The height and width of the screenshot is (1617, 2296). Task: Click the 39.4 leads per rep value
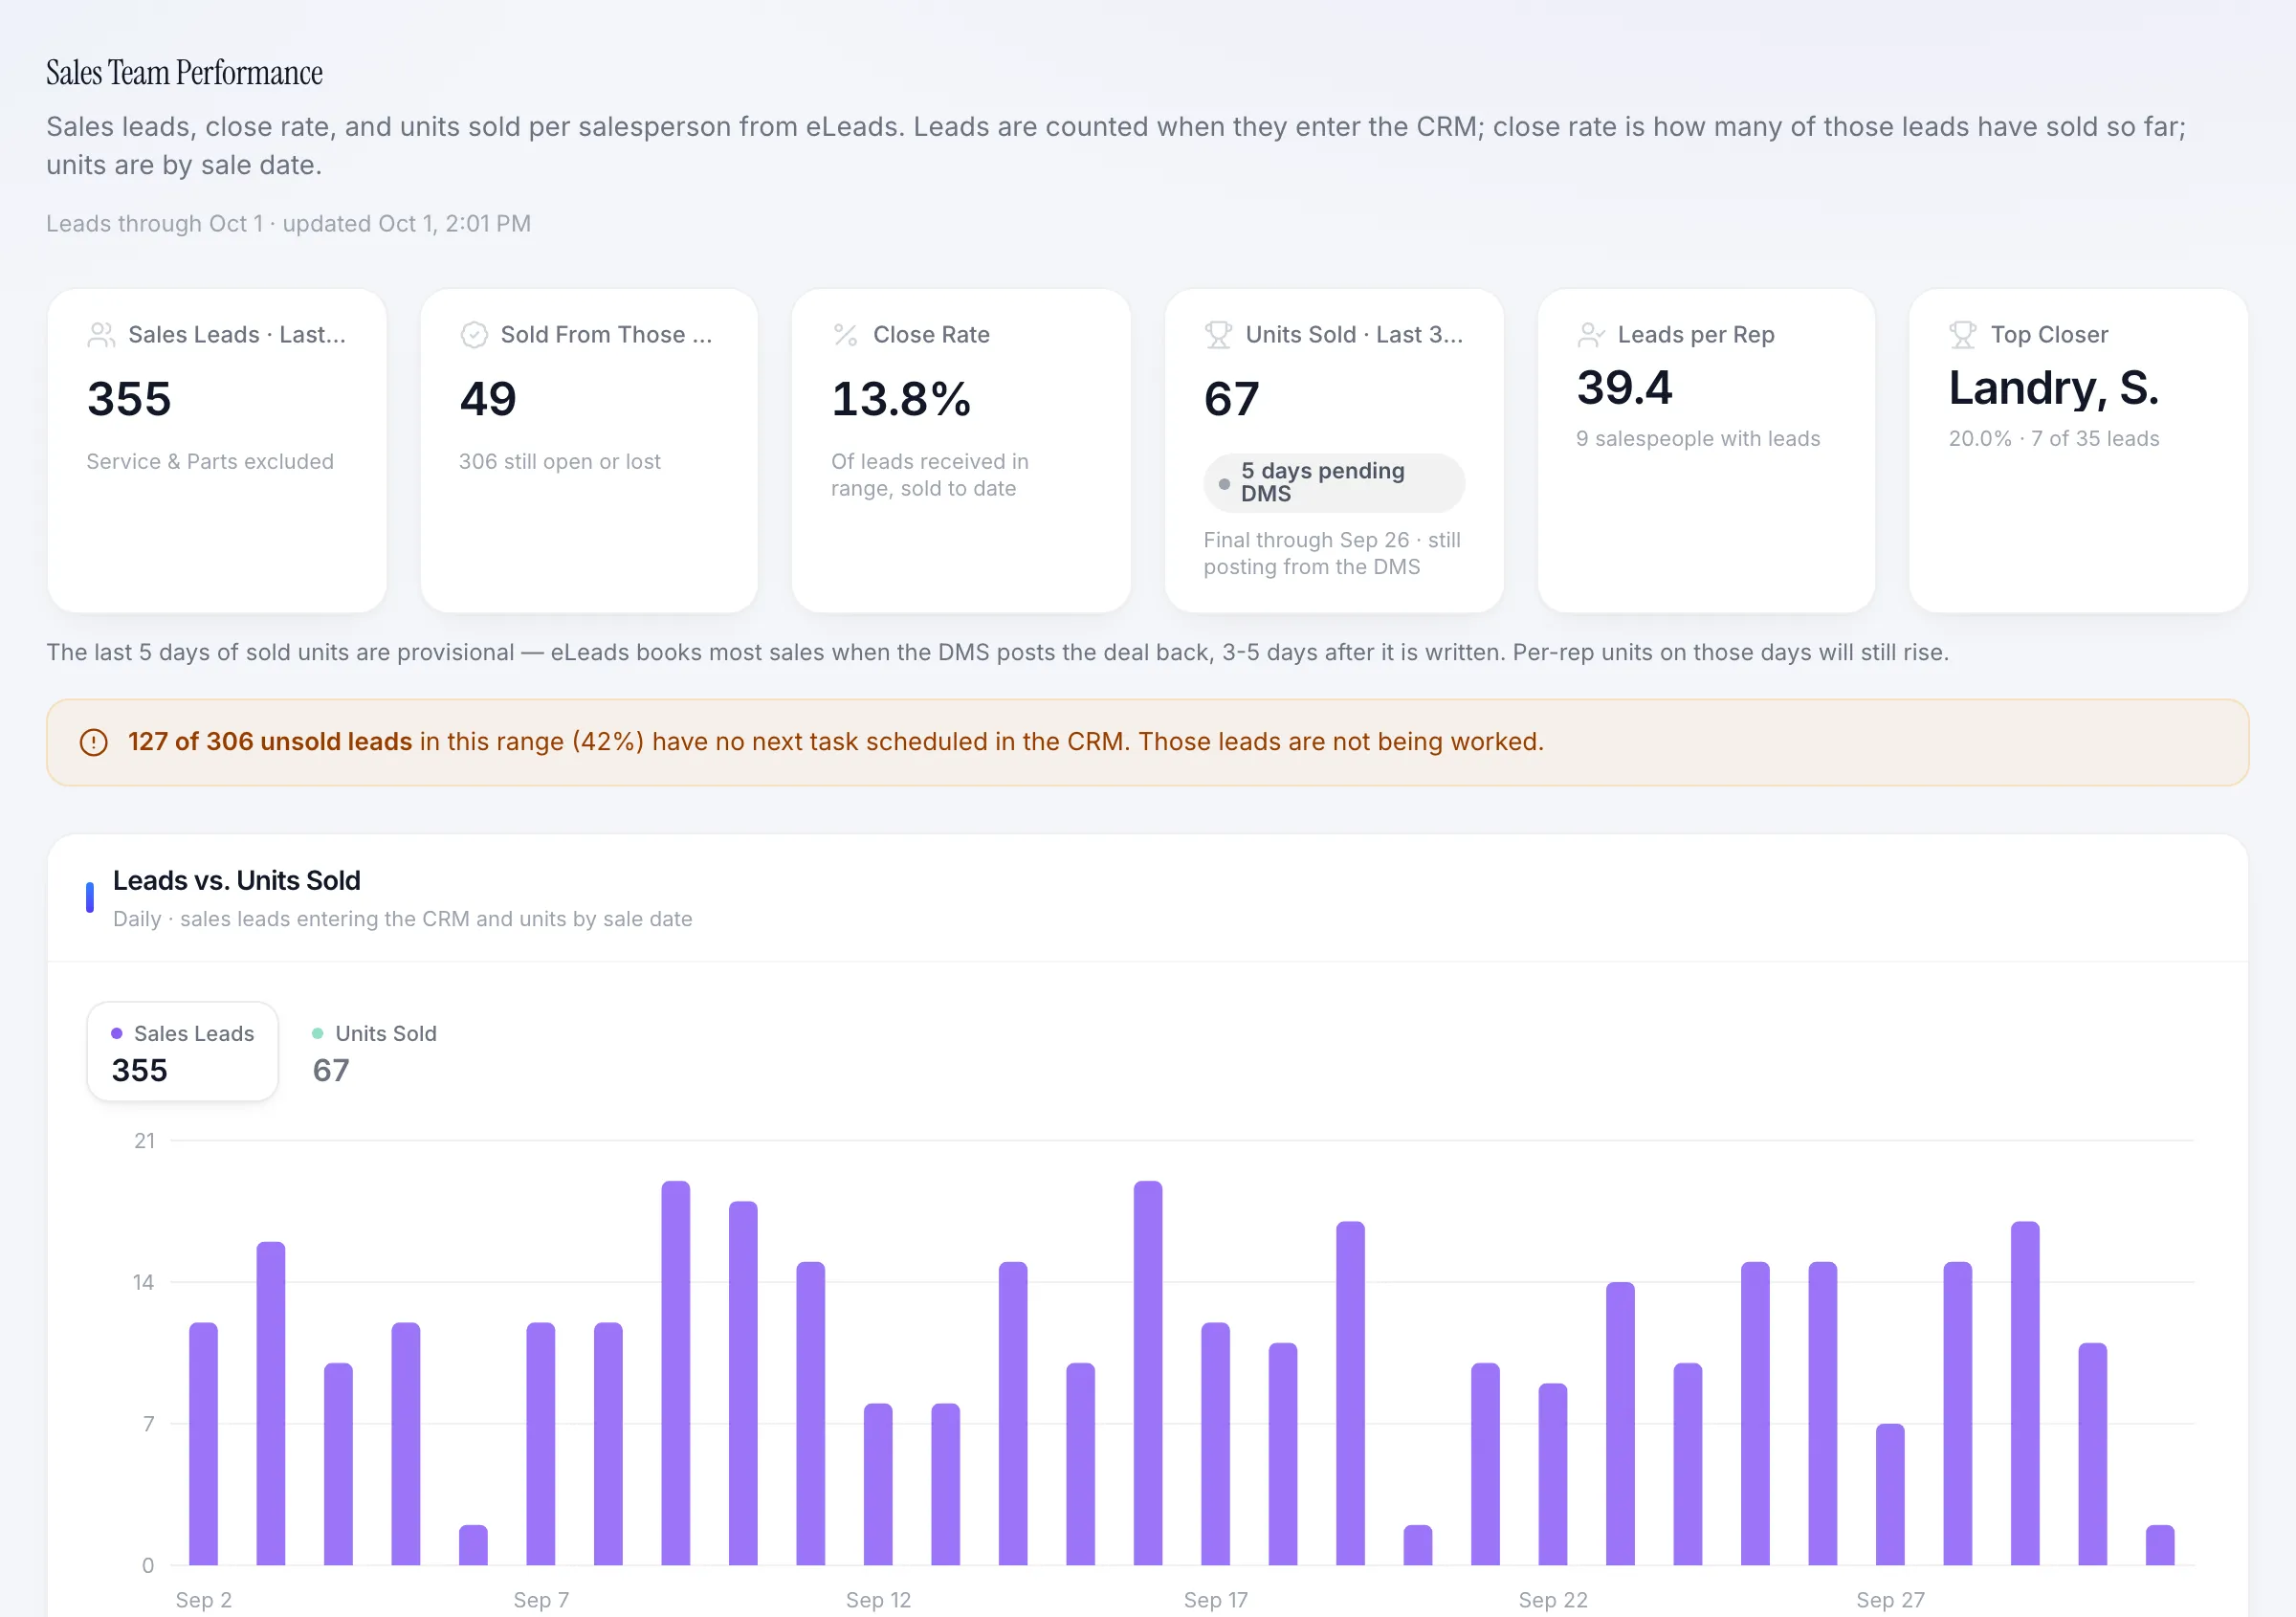1624,388
